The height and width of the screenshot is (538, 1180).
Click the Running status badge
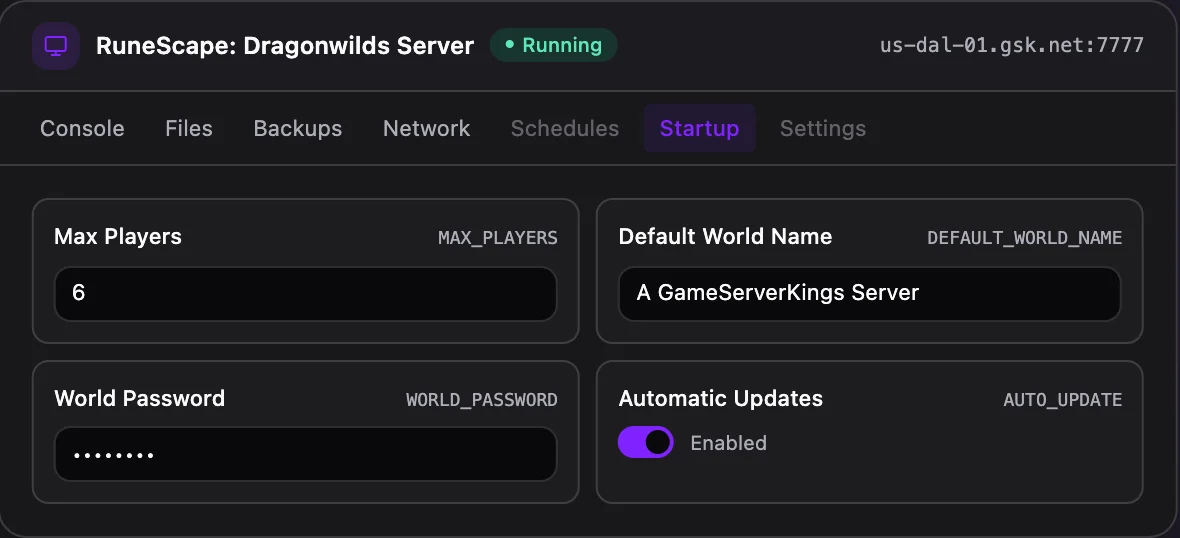(554, 45)
